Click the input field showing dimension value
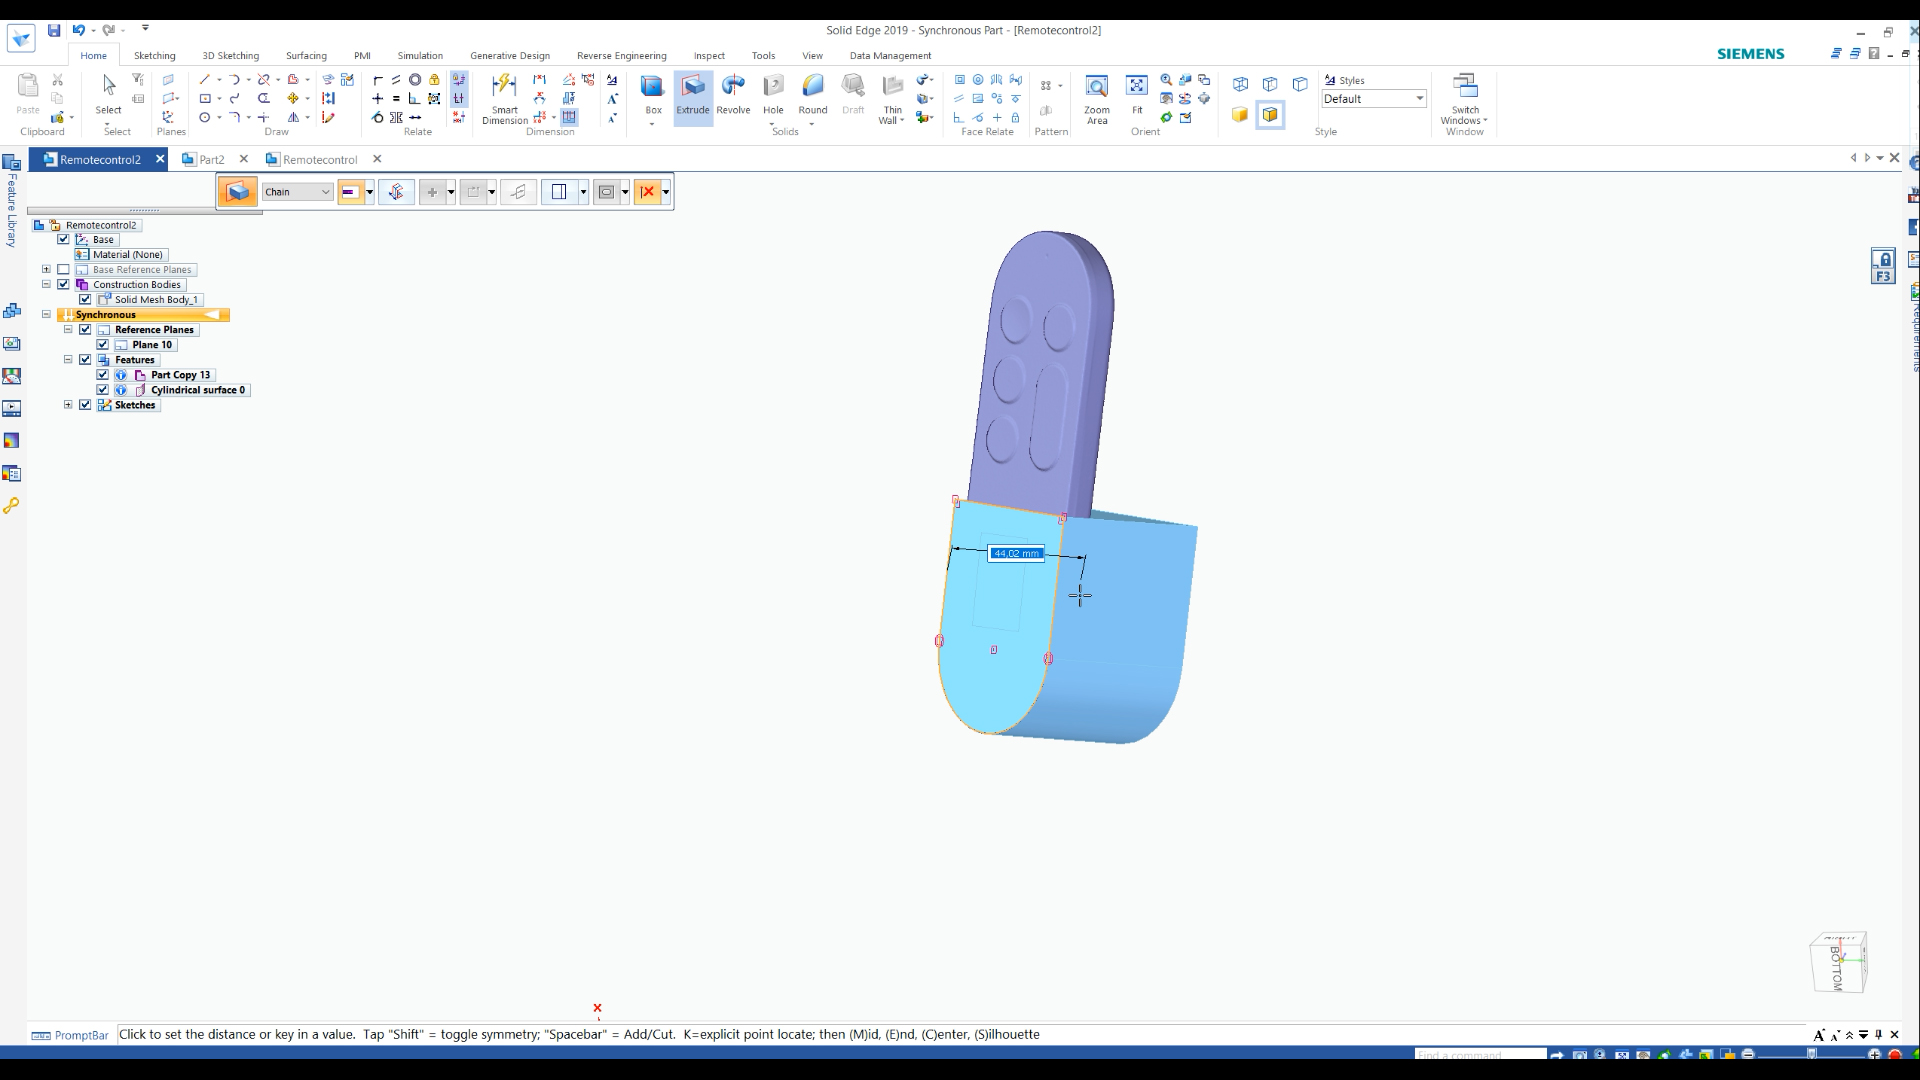Image resolution: width=1920 pixels, height=1080 pixels. click(1015, 553)
